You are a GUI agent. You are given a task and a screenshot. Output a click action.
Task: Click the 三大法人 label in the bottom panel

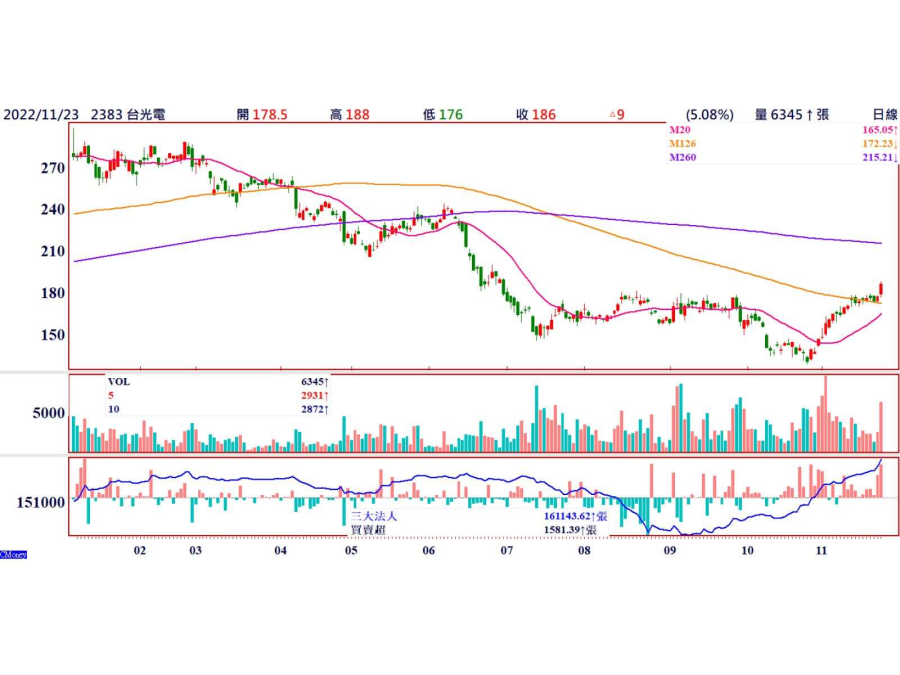pyautogui.click(x=374, y=516)
